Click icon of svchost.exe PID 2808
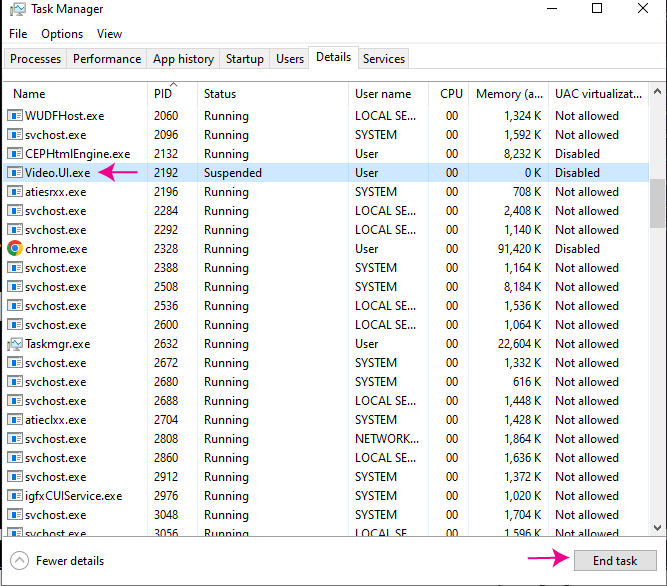Viewport: 667px width, 586px height. point(15,439)
